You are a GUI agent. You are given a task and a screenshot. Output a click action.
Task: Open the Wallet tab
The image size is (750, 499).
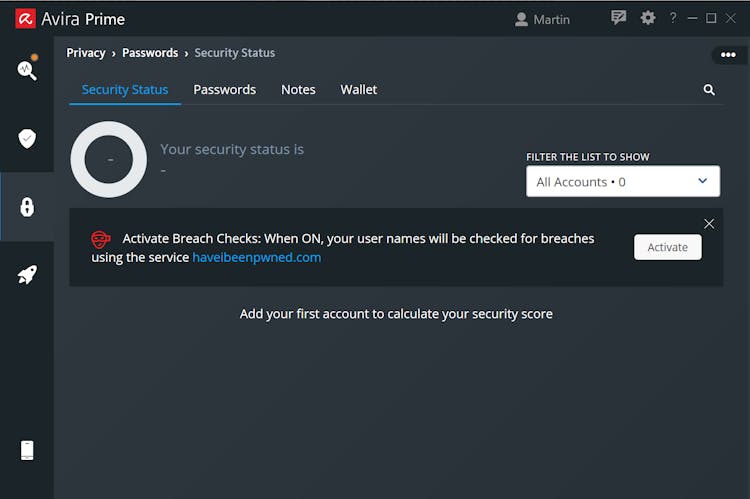point(359,89)
